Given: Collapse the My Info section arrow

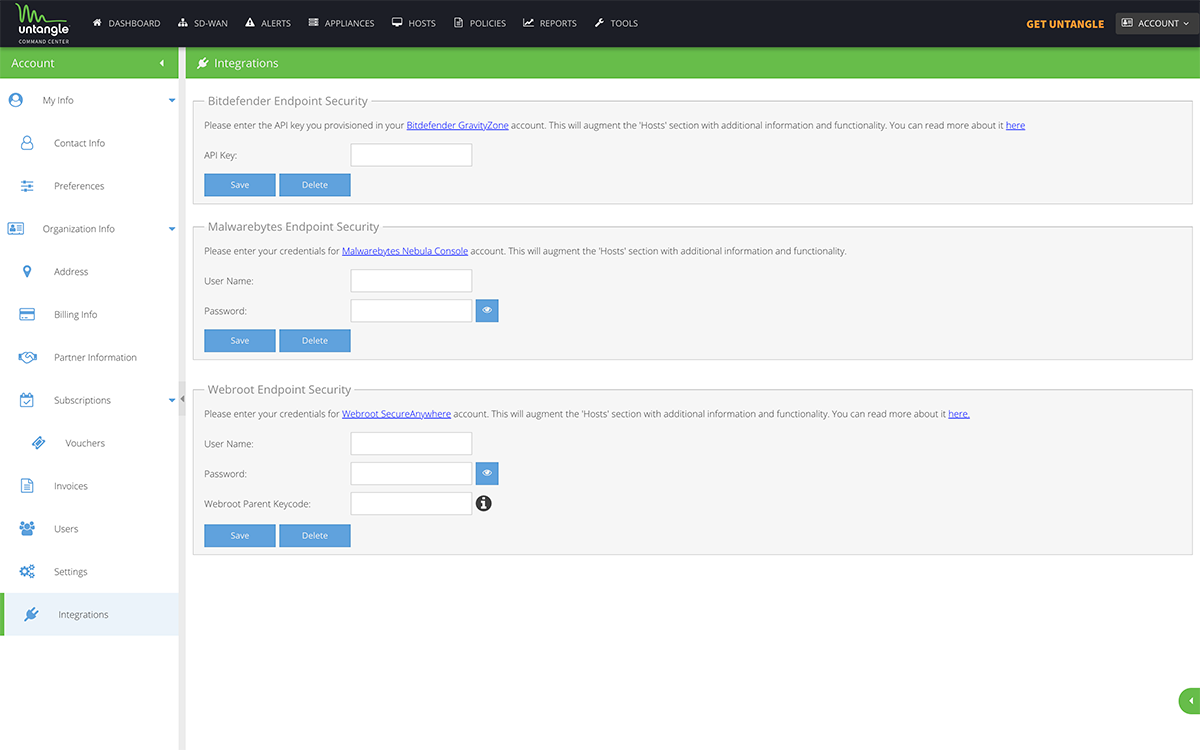Looking at the screenshot, I should point(172,101).
